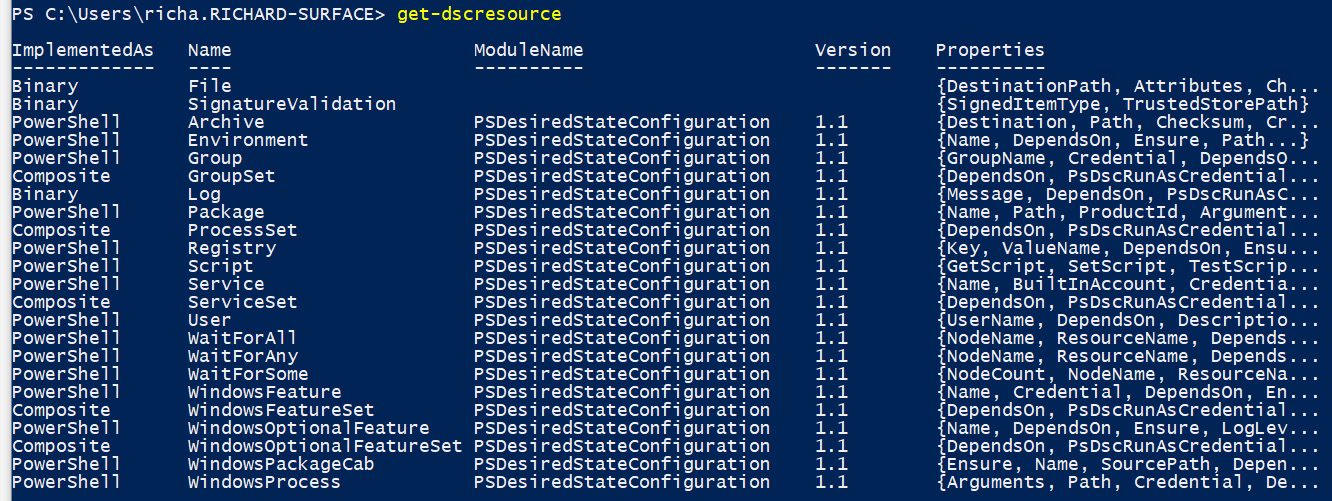Select the File resource name
1332x501 pixels.
[x=209, y=86]
